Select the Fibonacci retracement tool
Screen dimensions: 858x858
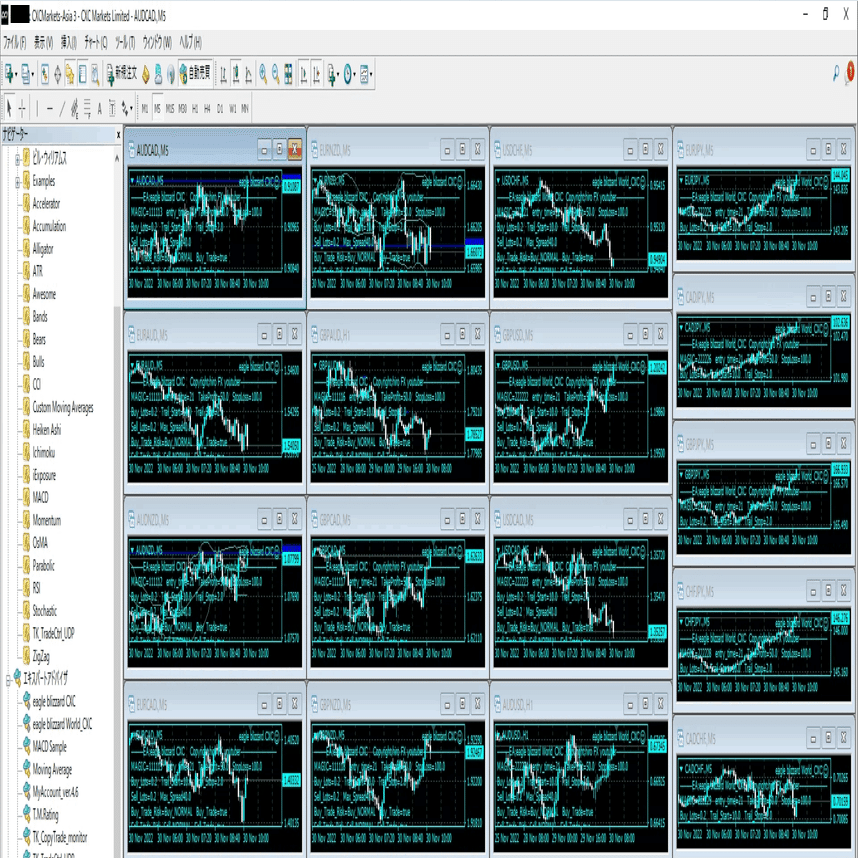click(87, 108)
